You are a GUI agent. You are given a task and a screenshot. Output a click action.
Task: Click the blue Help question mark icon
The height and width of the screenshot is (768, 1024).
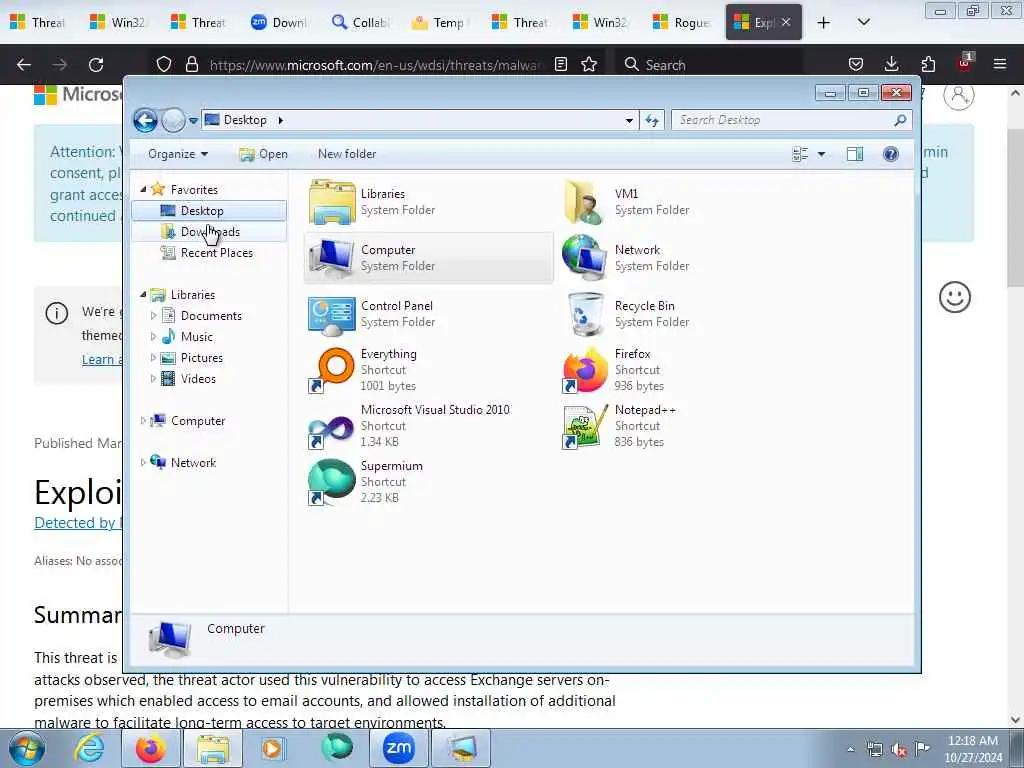(x=891, y=154)
